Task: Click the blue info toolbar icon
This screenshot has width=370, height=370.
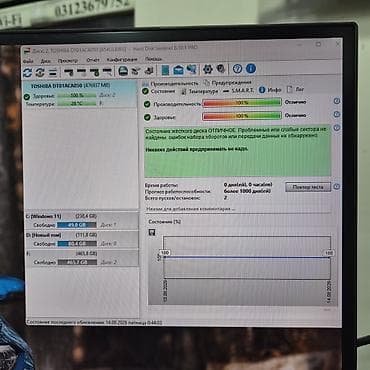Action: pos(251,69)
